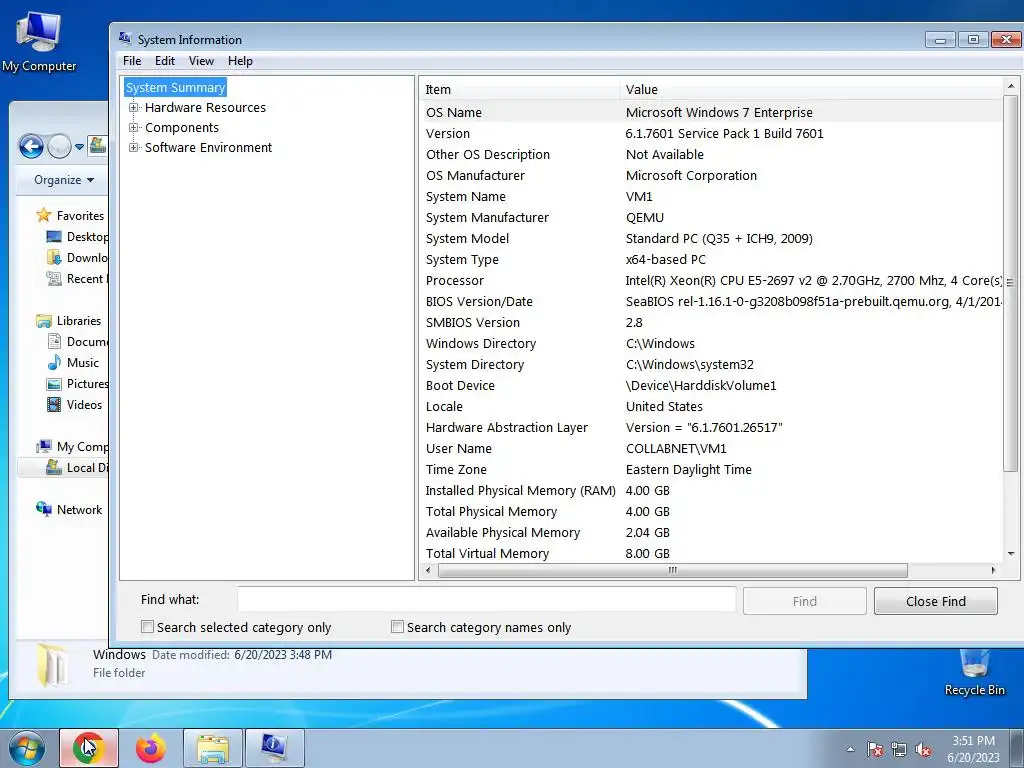Image resolution: width=1024 pixels, height=768 pixels.
Task: Select the System Model row
Action: pos(711,238)
